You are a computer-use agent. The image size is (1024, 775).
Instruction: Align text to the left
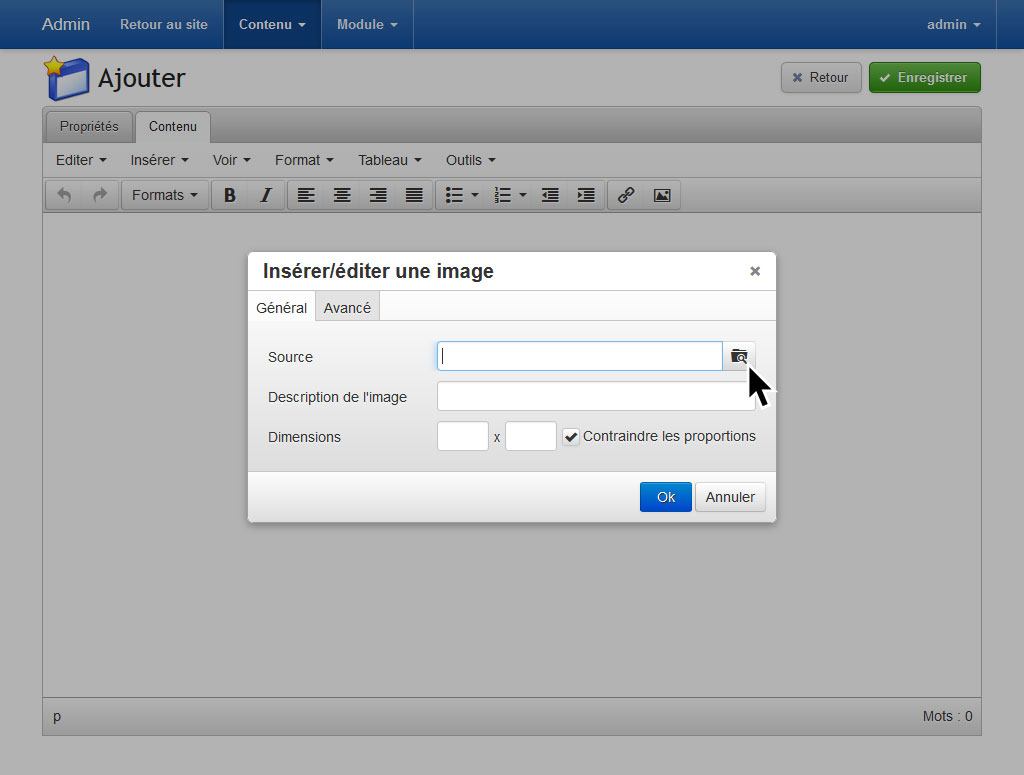pos(306,195)
